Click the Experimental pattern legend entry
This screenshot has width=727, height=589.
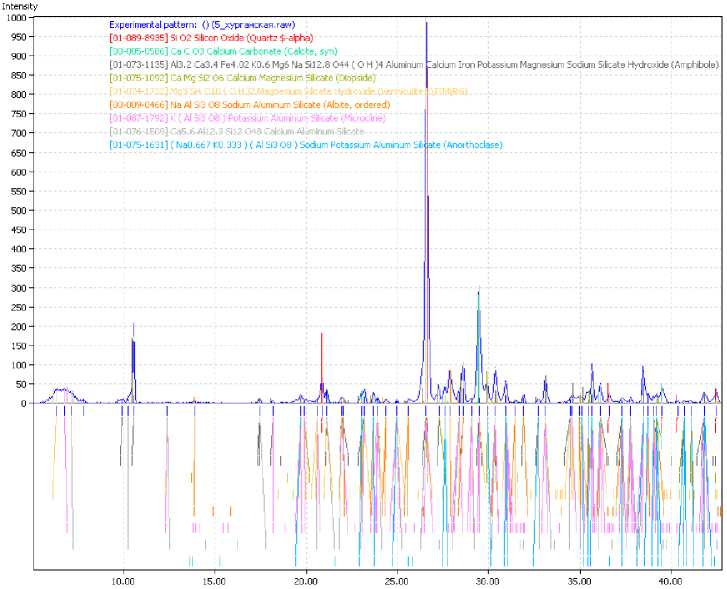tap(202, 25)
